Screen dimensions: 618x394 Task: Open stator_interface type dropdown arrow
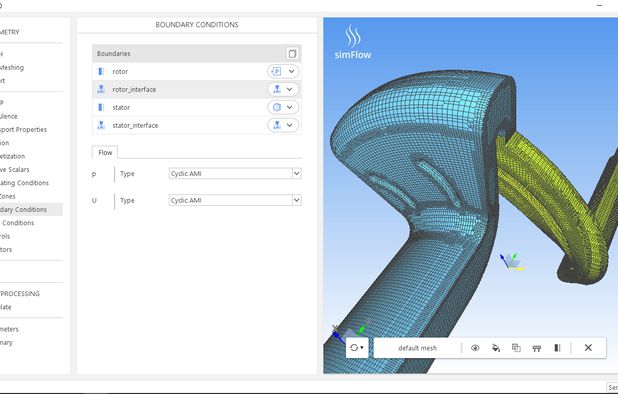(289, 125)
